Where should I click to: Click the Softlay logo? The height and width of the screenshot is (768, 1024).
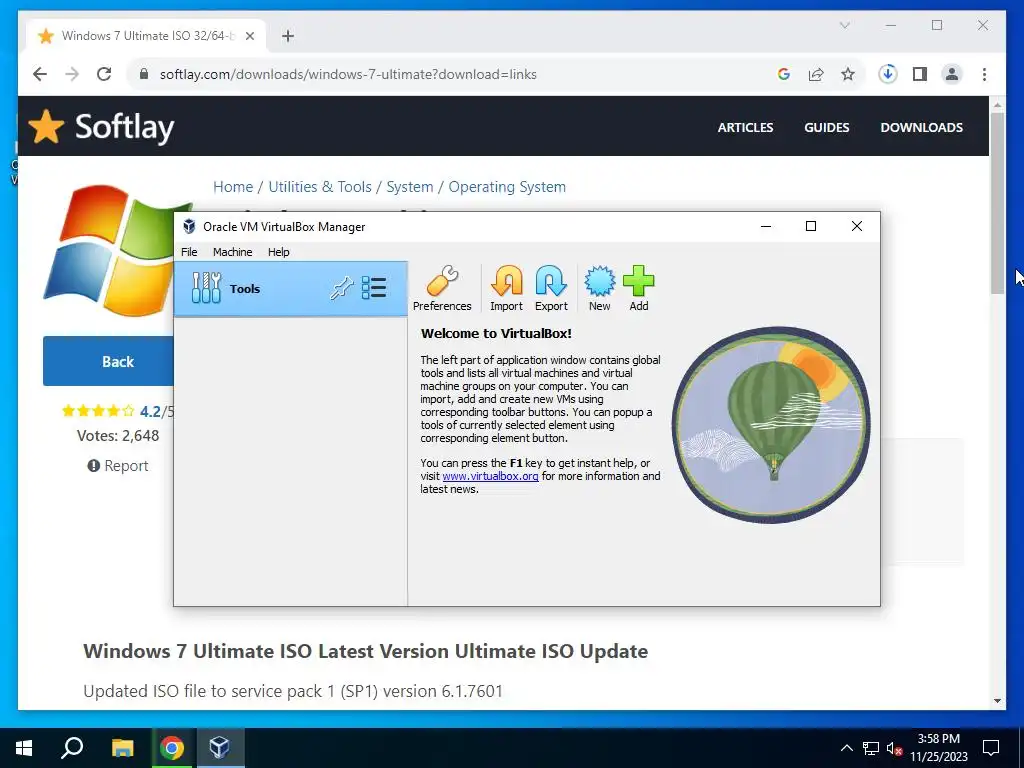coord(102,127)
